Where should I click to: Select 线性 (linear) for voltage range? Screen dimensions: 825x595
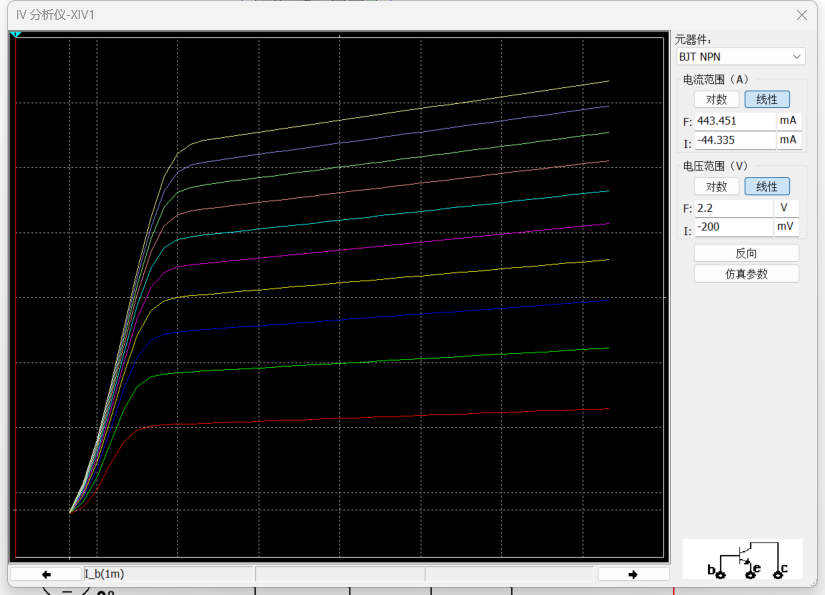tap(767, 186)
